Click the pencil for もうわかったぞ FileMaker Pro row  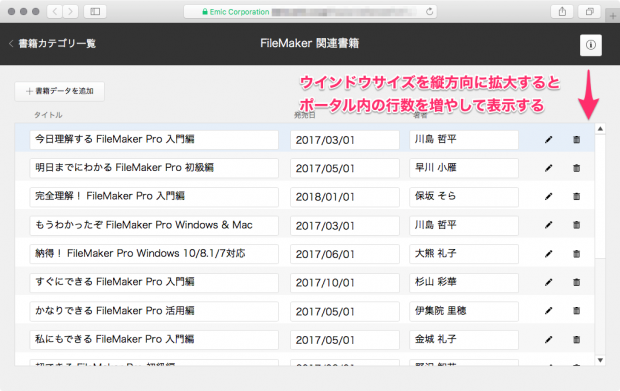(548, 225)
